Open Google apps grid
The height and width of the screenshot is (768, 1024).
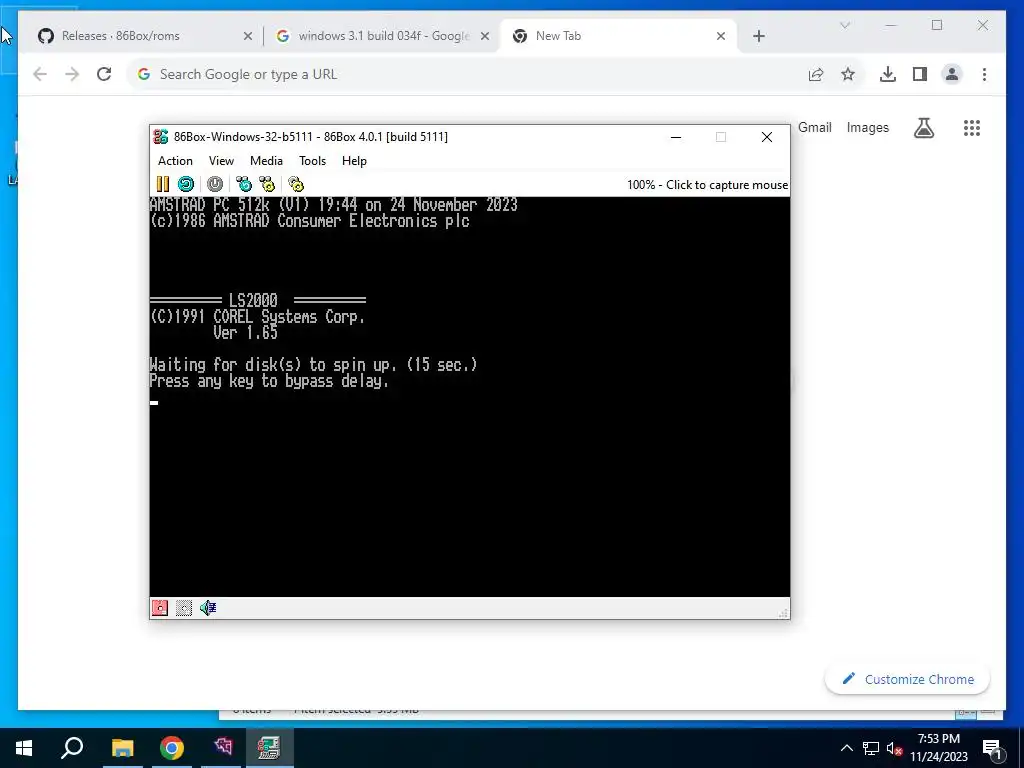pyautogui.click(x=972, y=128)
